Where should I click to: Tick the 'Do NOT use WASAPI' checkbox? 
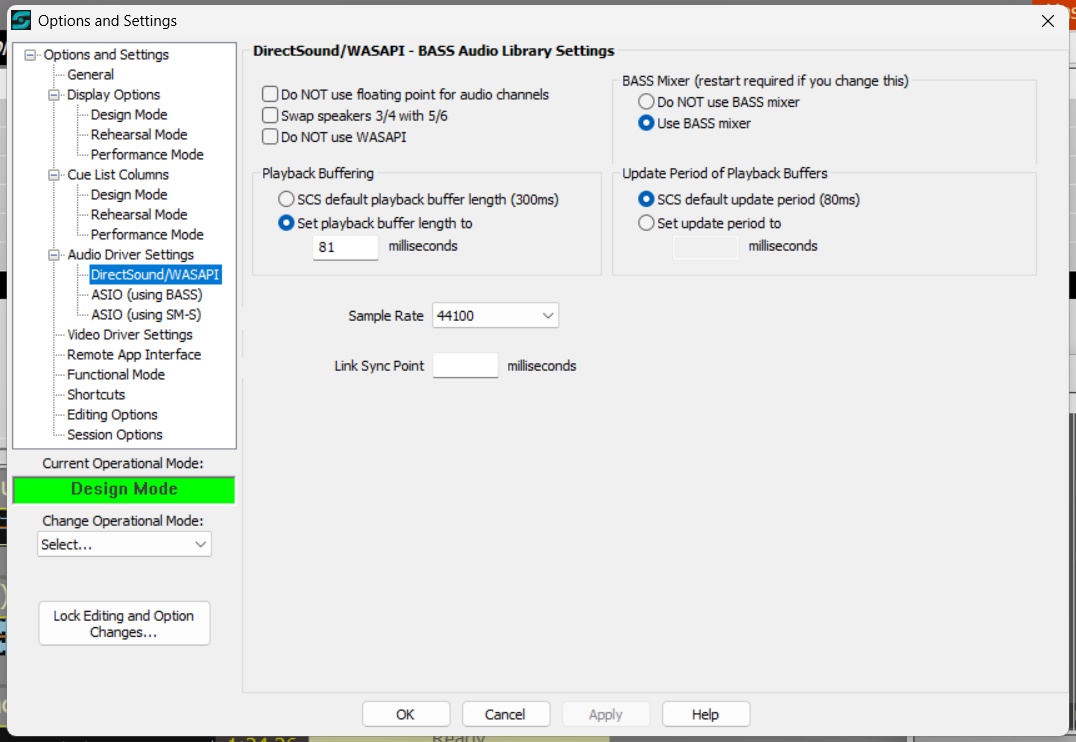tap(270, 137)
